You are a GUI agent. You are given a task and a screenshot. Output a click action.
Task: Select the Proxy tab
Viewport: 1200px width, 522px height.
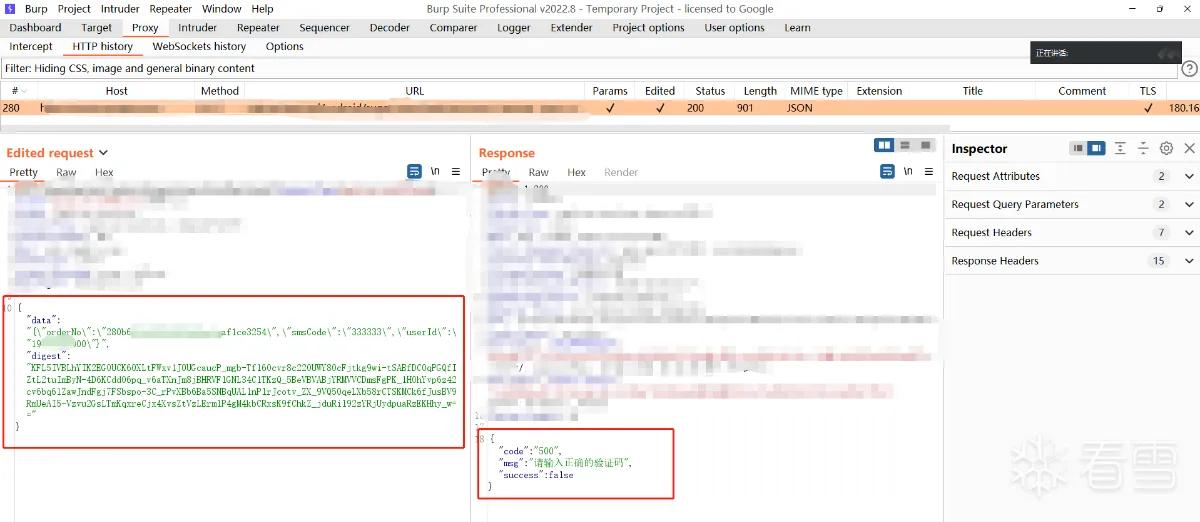(145, 28)
